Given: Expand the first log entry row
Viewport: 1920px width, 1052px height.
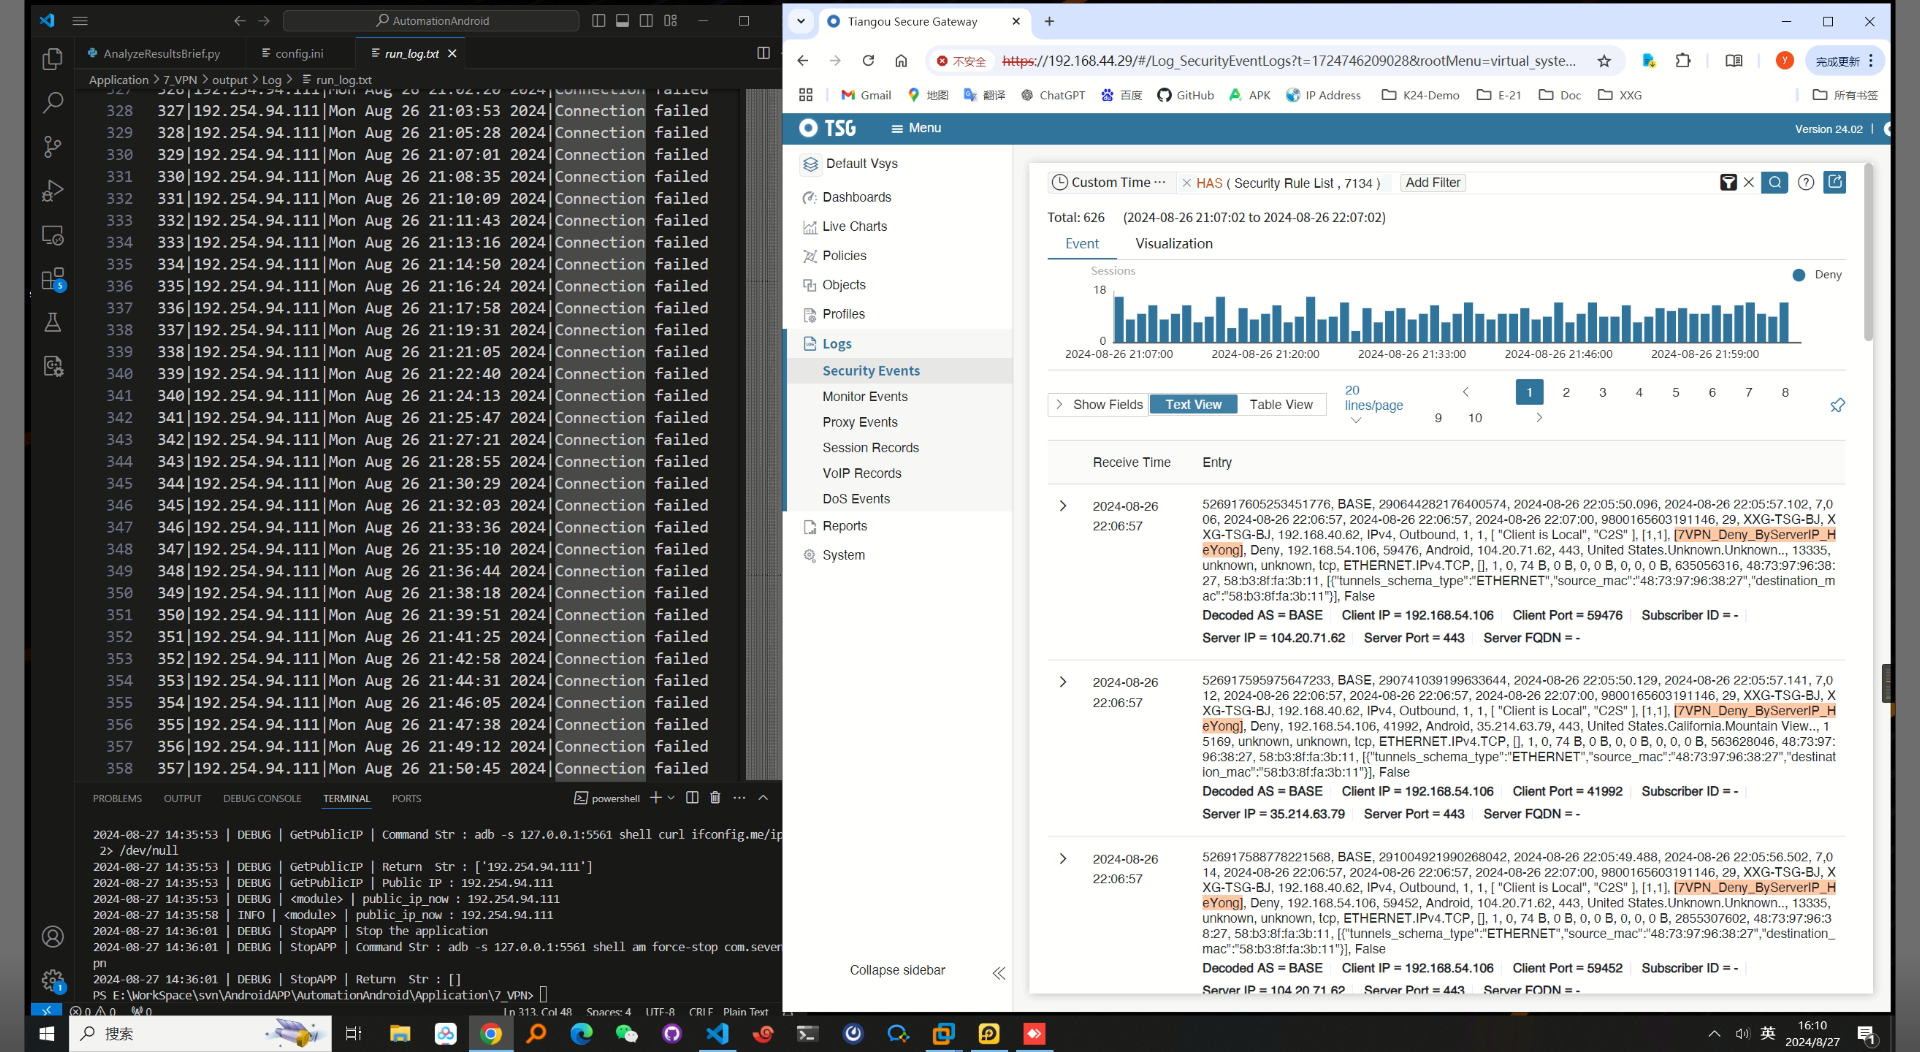Looking at the screenshot, I should [1063, 506].
